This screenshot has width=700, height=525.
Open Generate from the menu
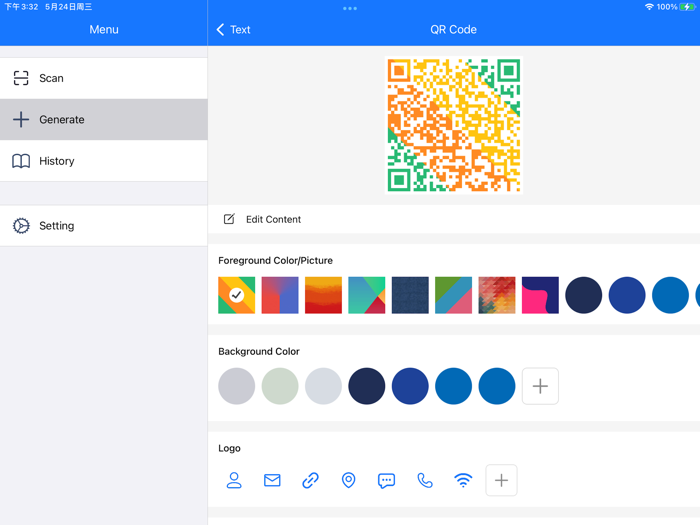coord(104,120)
